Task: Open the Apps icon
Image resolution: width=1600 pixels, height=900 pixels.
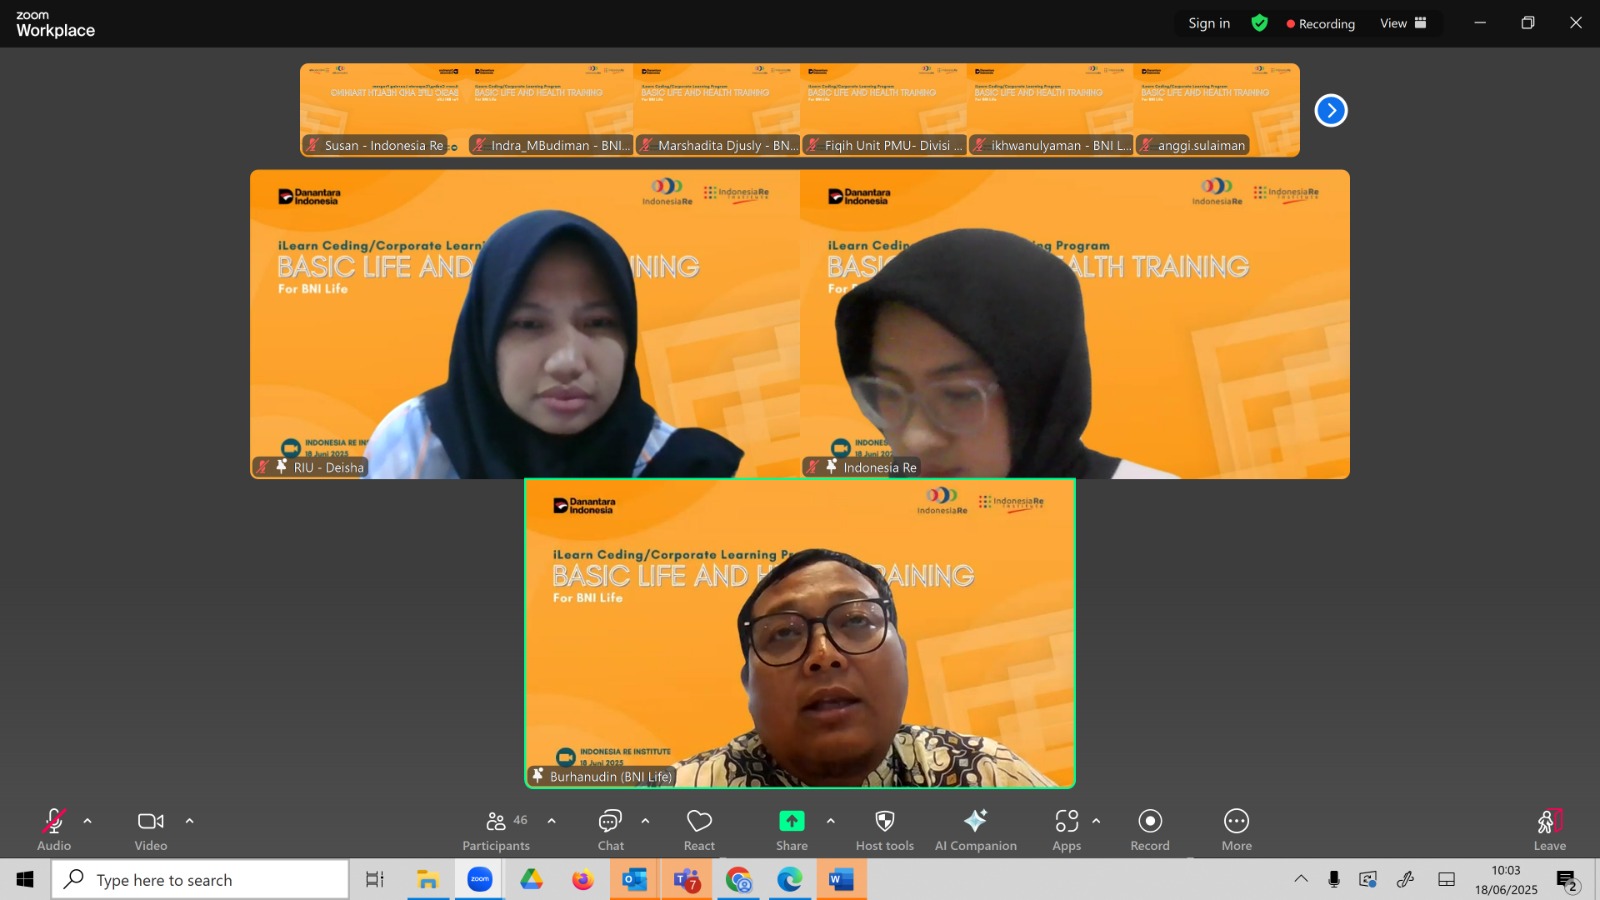Action: [x=1066, y=821]
